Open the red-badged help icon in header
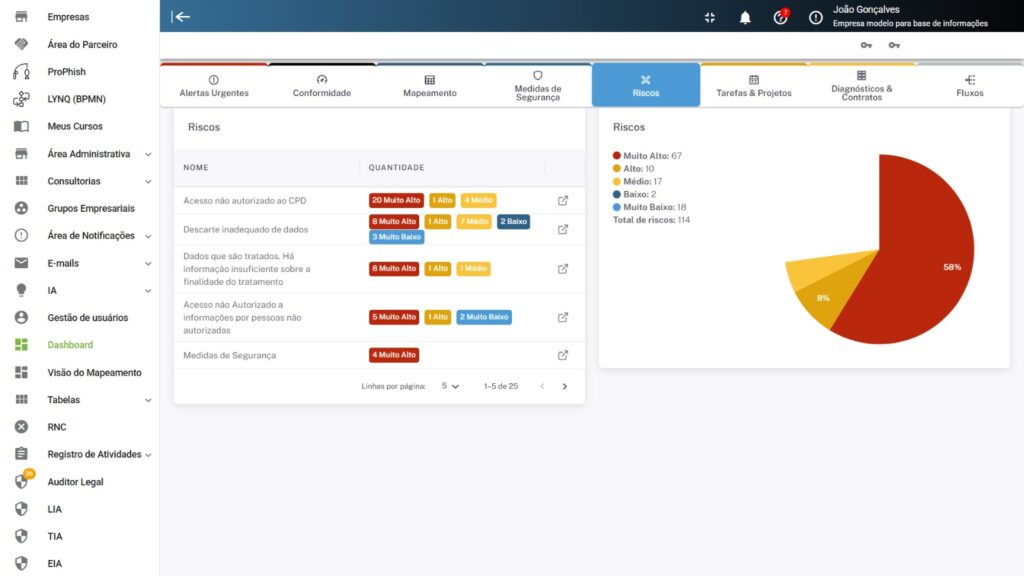 tap(780, 17)
